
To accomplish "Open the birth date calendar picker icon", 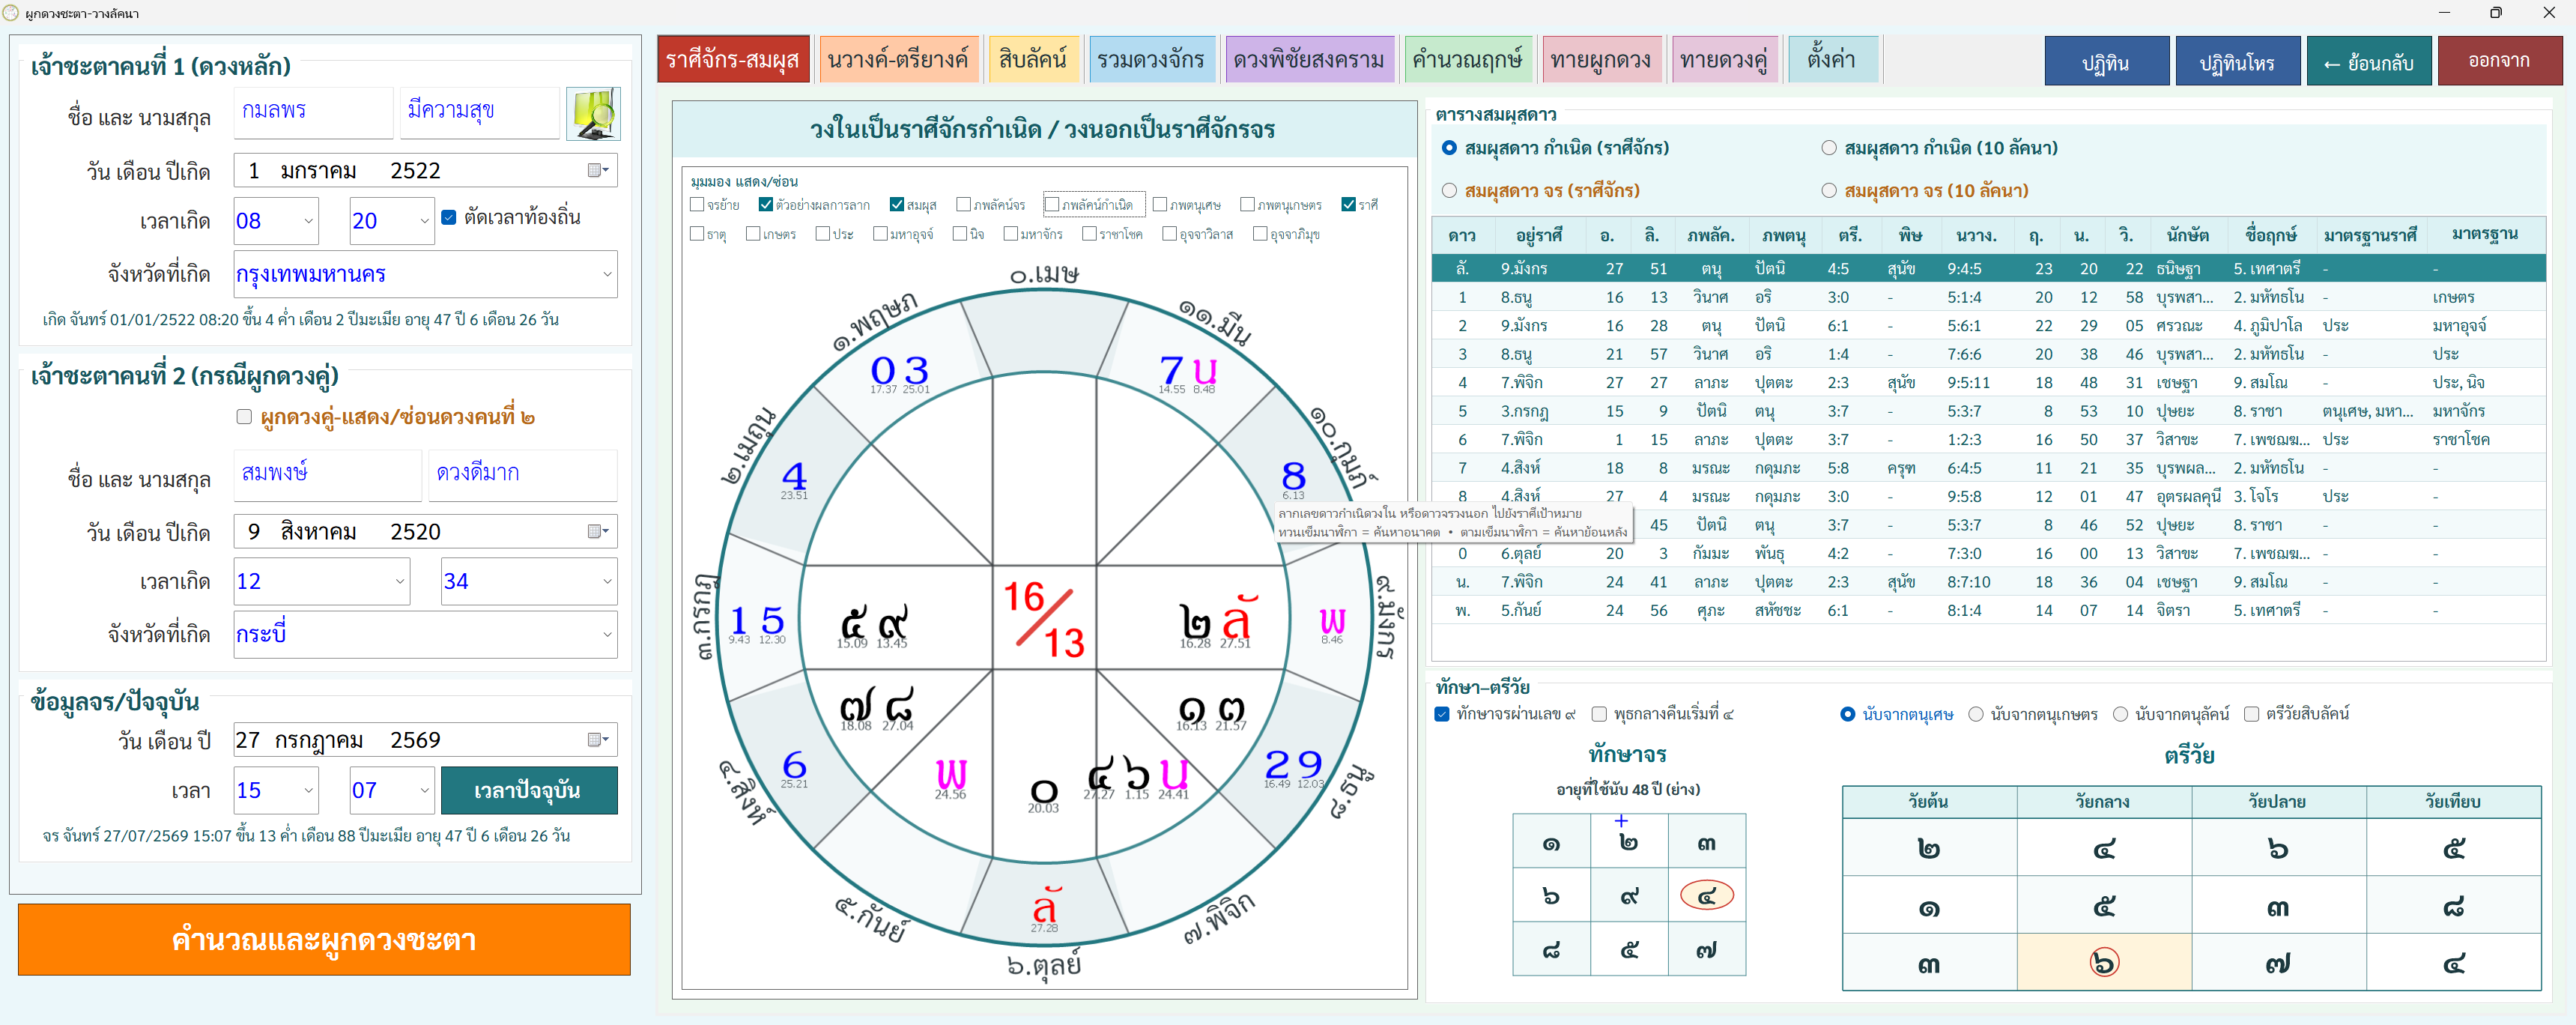I will (x=598, y=170).
